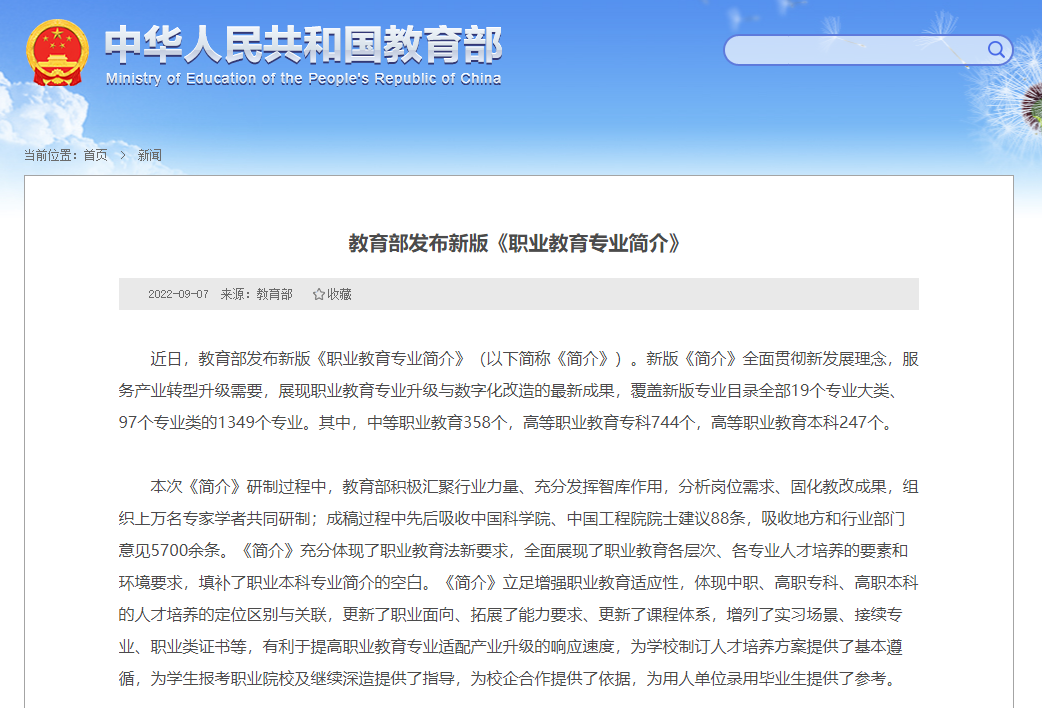Click the search magnifier icon
The width and height of the screenshot is (1042, 708).
(x=995, y=50)
